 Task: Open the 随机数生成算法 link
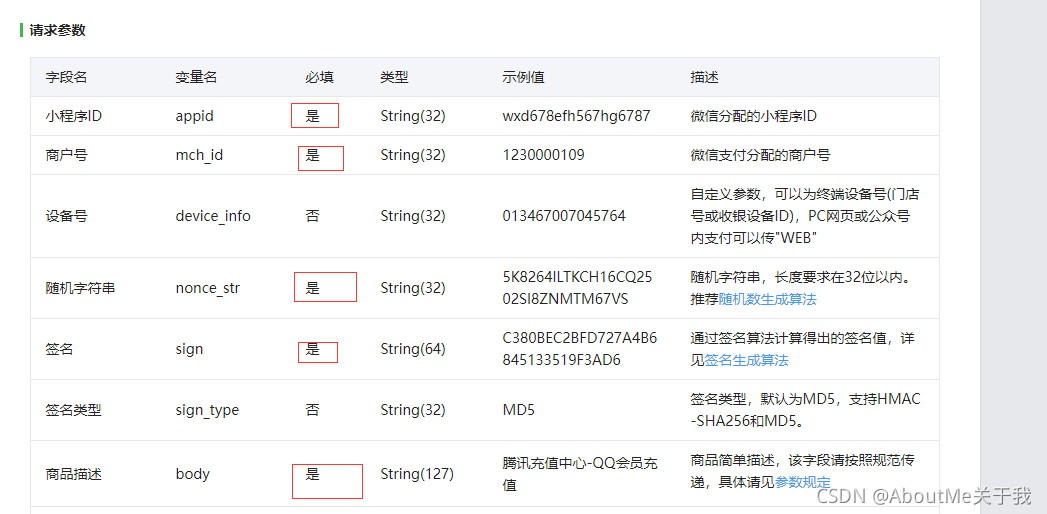(767, 299)
